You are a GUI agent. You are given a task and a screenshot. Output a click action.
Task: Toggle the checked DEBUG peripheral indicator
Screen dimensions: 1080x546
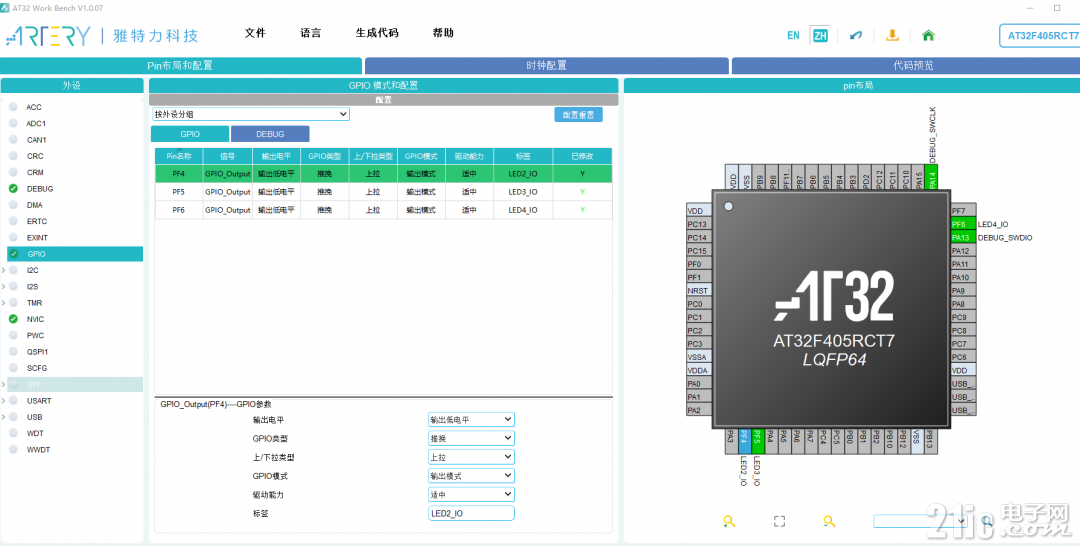pos(13,189)
